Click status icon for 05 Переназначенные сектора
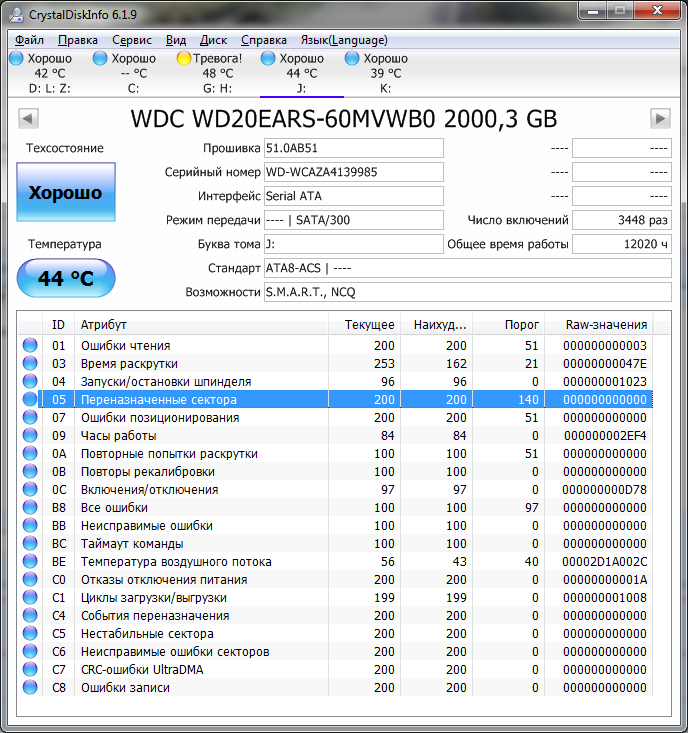The image size is (688, 733). point(30,399)
